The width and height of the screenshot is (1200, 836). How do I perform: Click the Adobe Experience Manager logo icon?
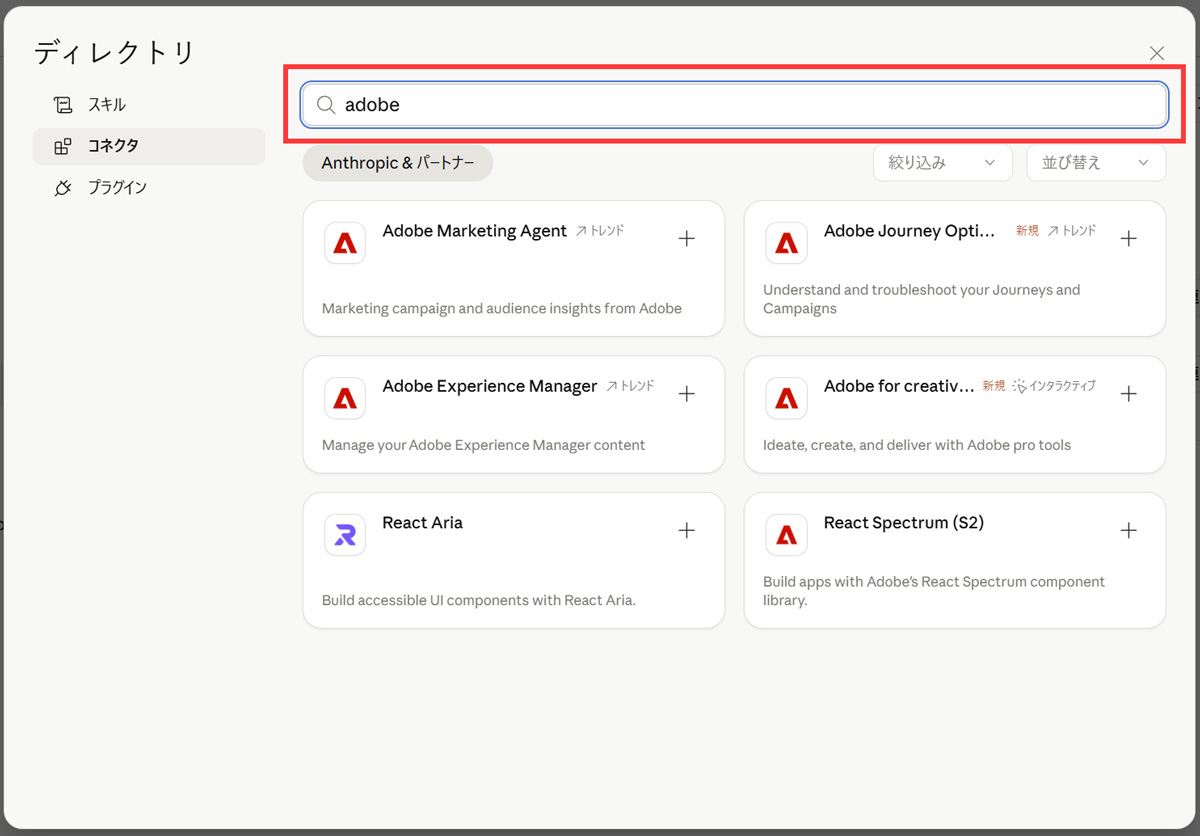345,398
